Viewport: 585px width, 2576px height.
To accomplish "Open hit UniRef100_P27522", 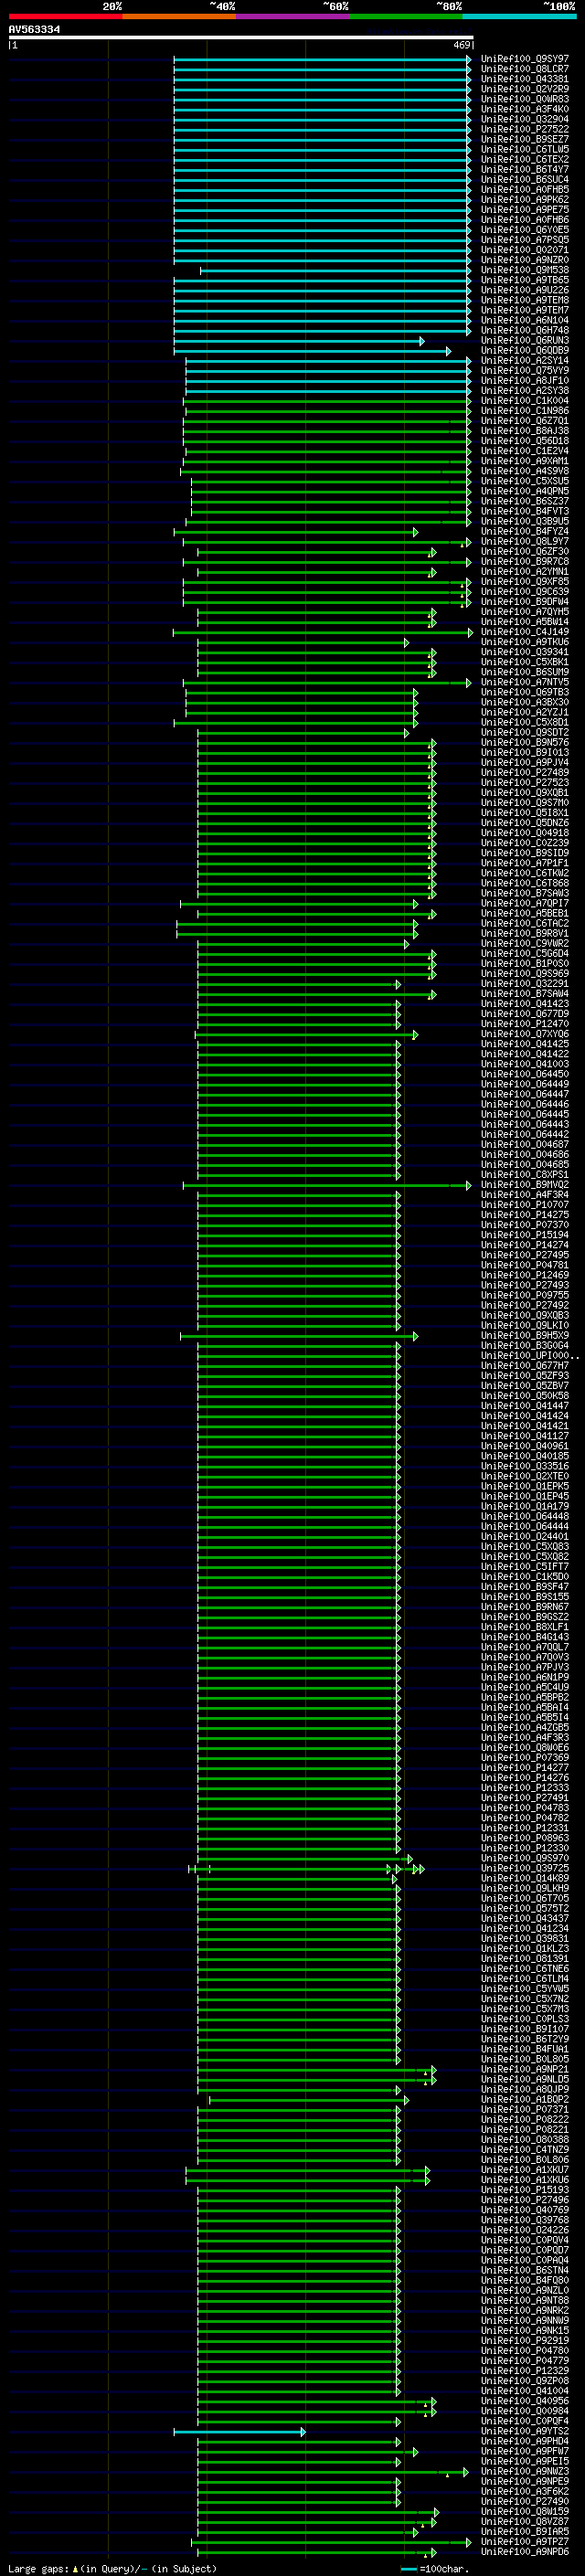I will click(525, 129).
